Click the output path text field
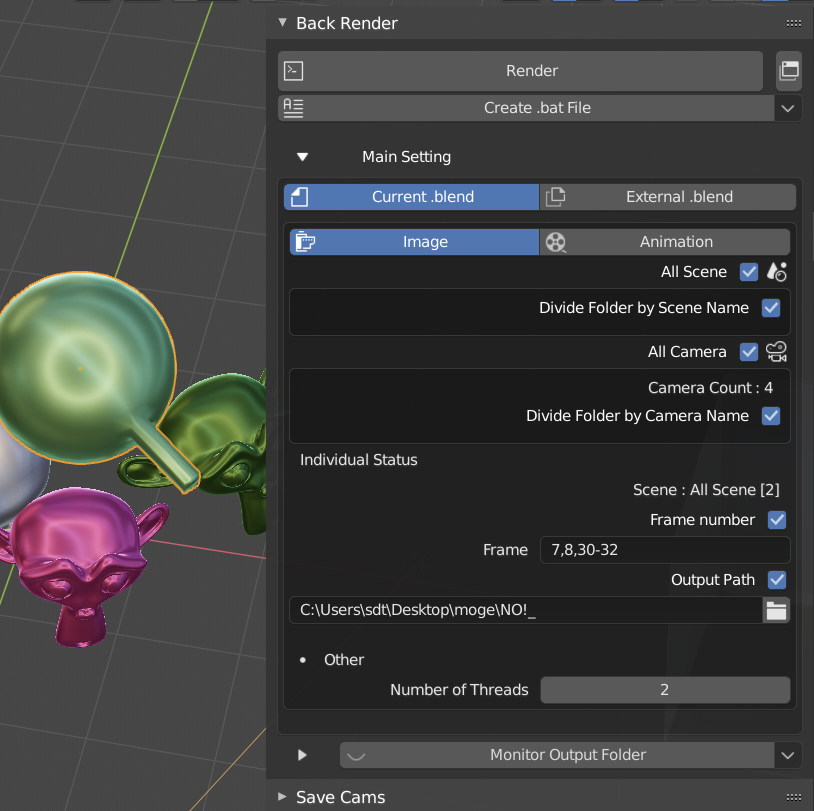 tap(526, 610)
